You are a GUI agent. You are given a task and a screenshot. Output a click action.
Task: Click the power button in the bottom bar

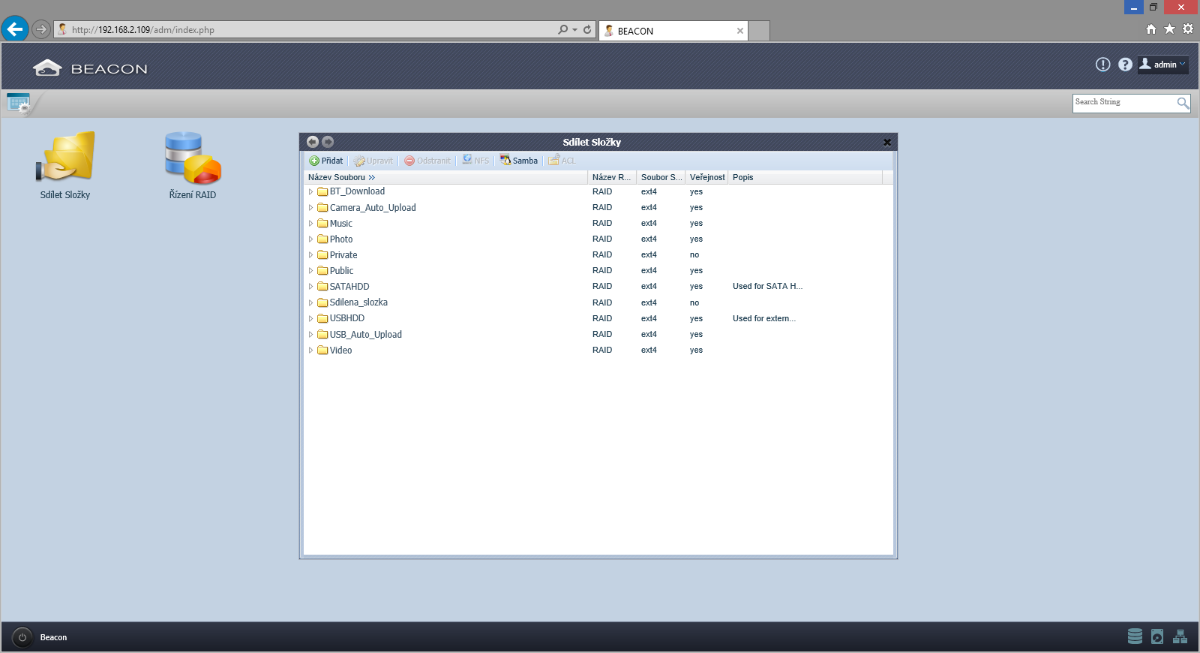[x=22, y=637]
